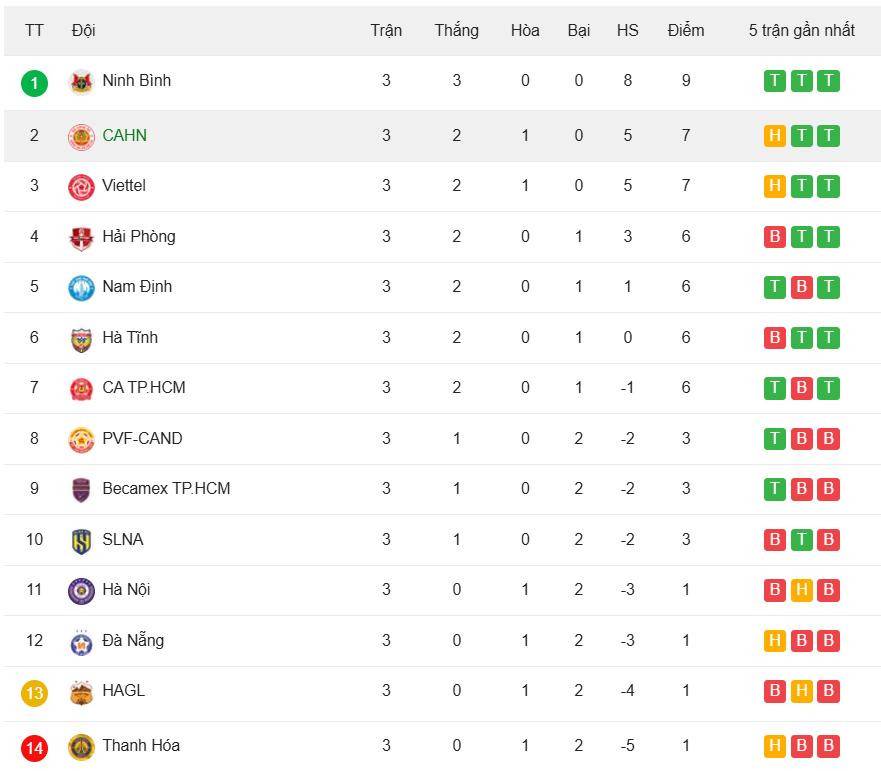Click the Hải Phòng club crest
The image size is (881, 771).
click(81, 238)
